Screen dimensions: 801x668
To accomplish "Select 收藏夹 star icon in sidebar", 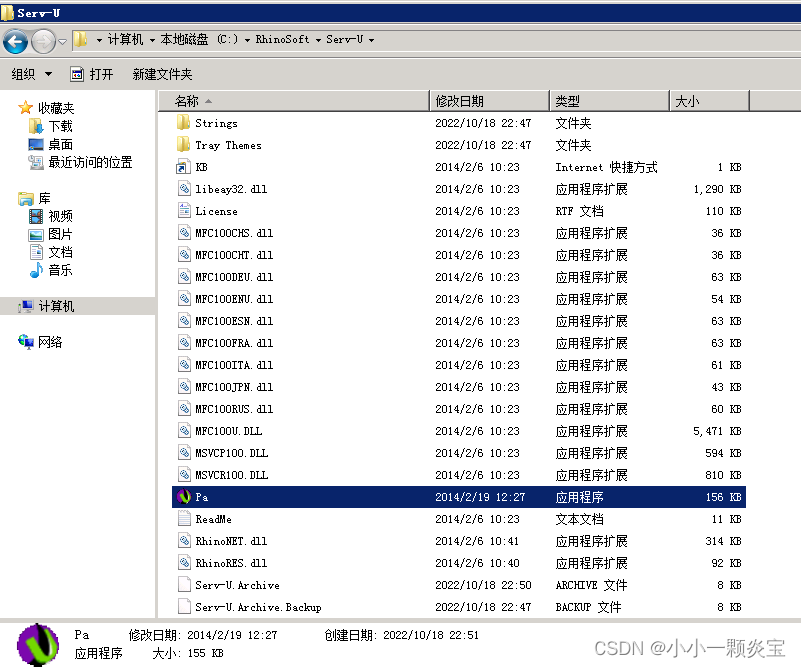I will pos(25,108).
